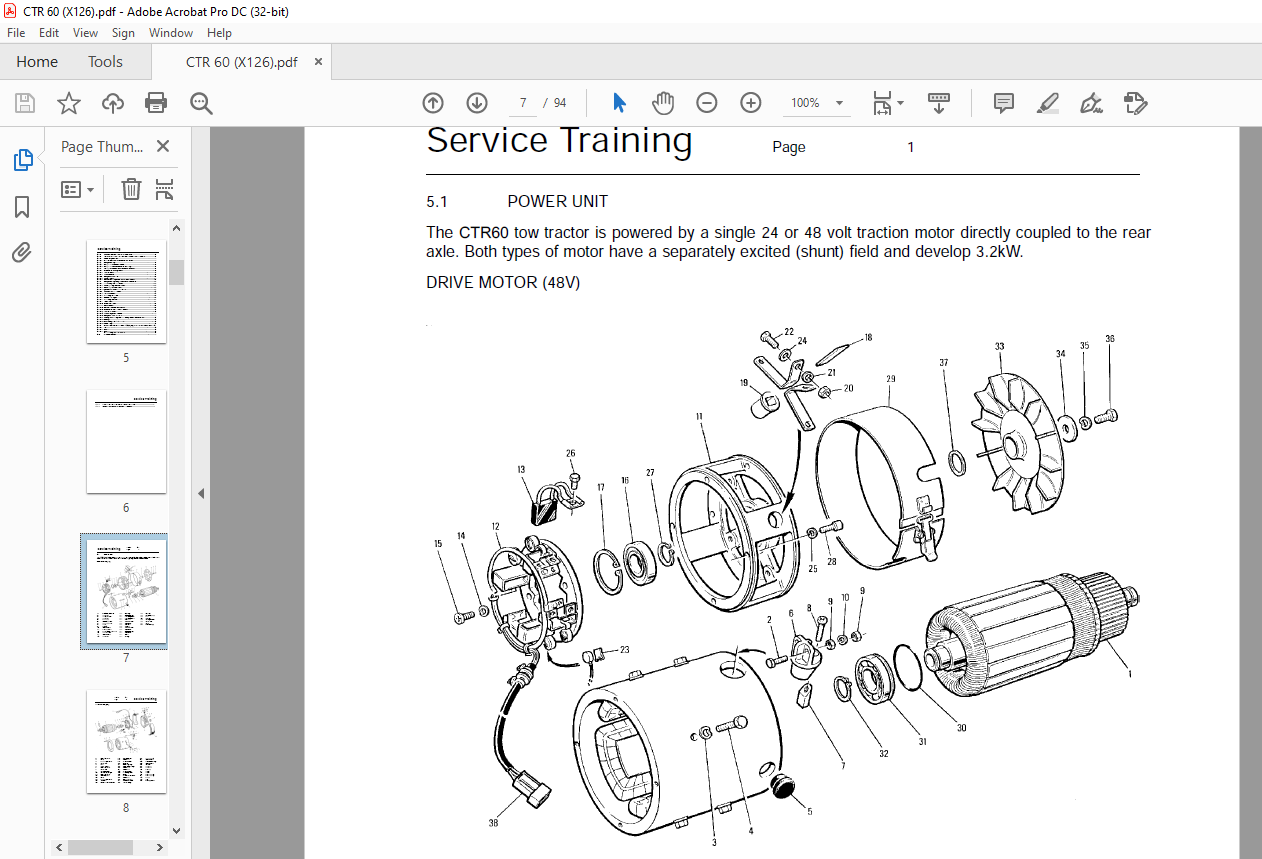Switch to the Tools tab
1262x859 pixels.
tap(105, 62)
